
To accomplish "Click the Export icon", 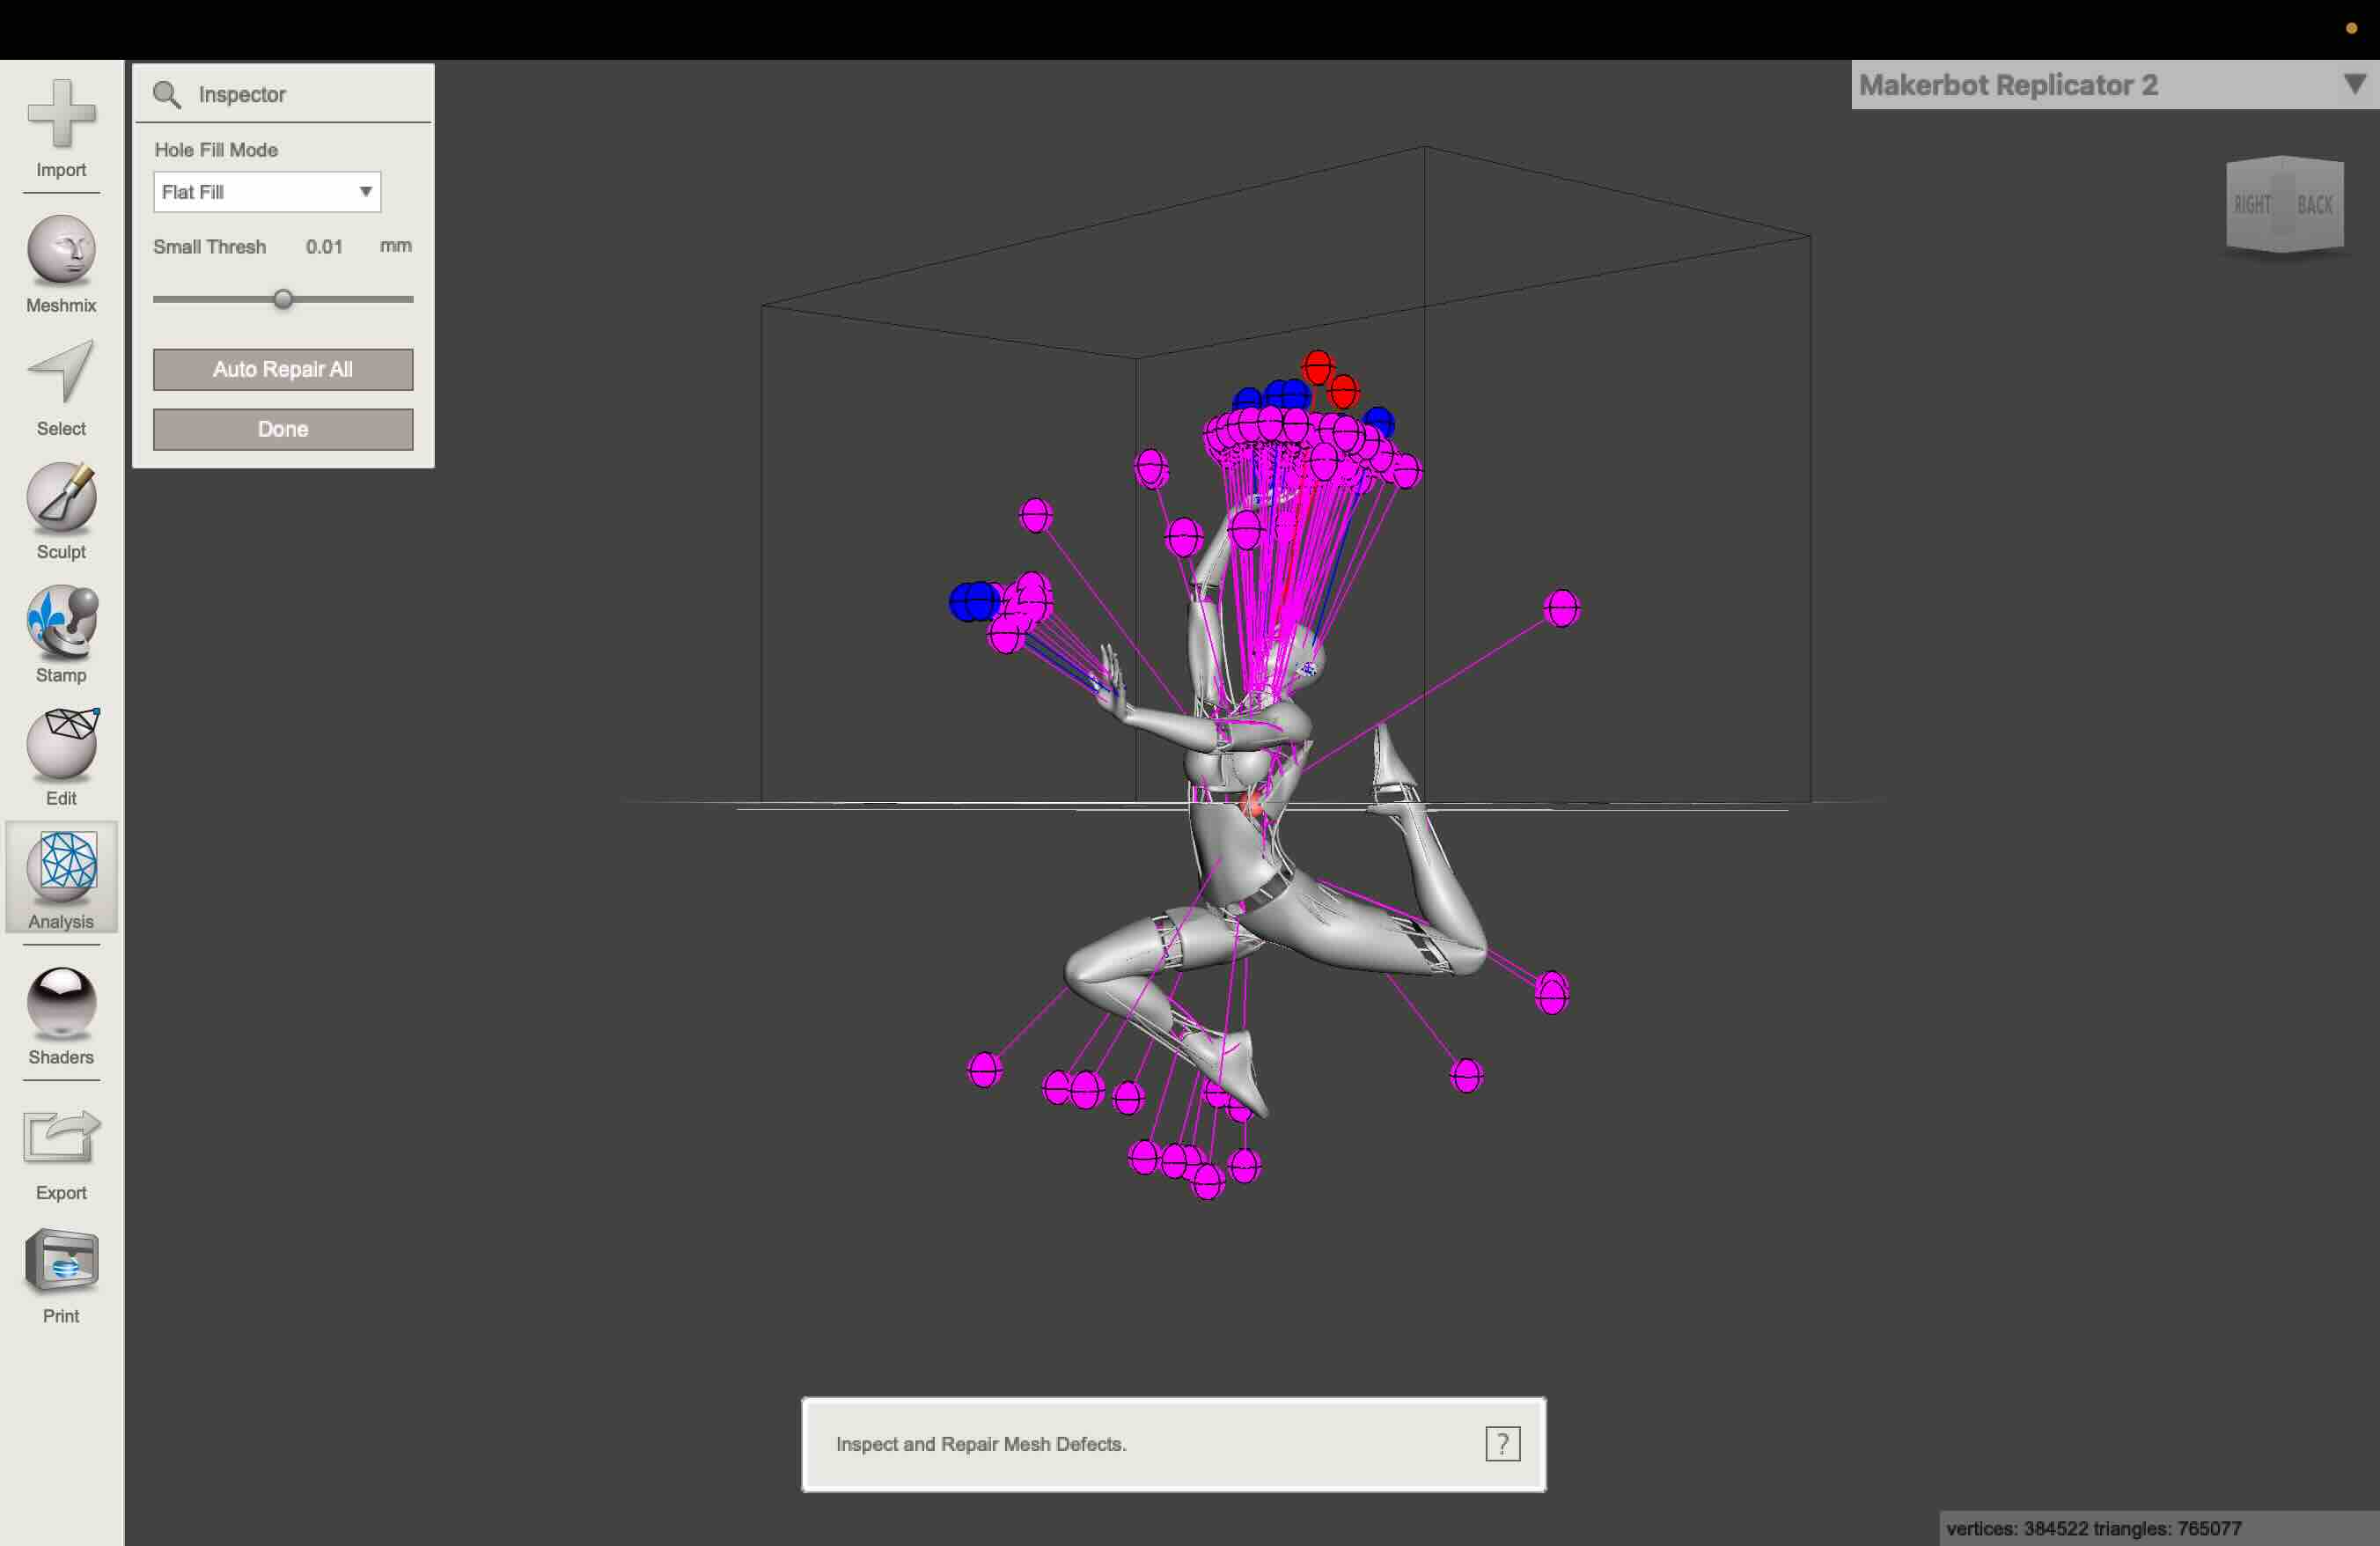I will pyautogui.click(x=61, y=1137).
